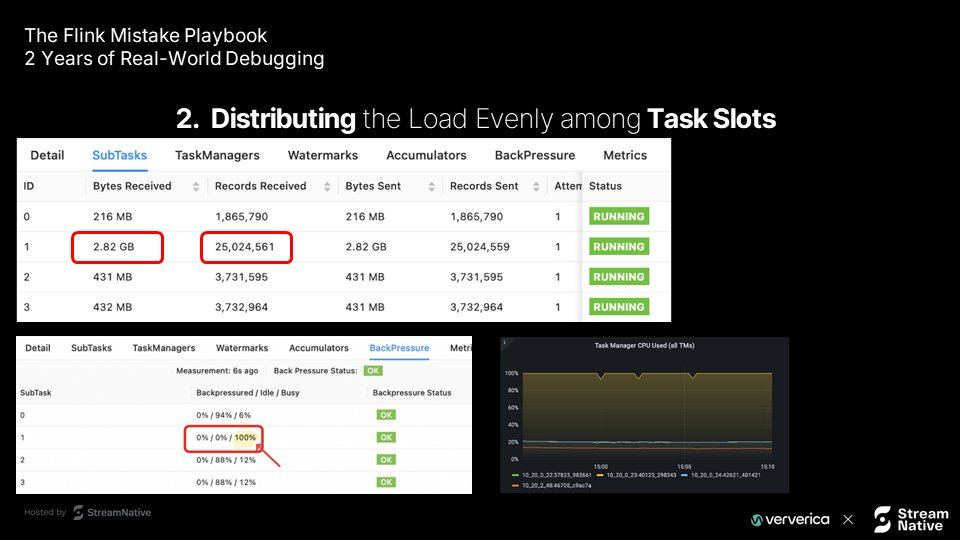Select the 1,865,790 Records Received cell
This screenshot has height=540, width=960.
click(241, 217)
